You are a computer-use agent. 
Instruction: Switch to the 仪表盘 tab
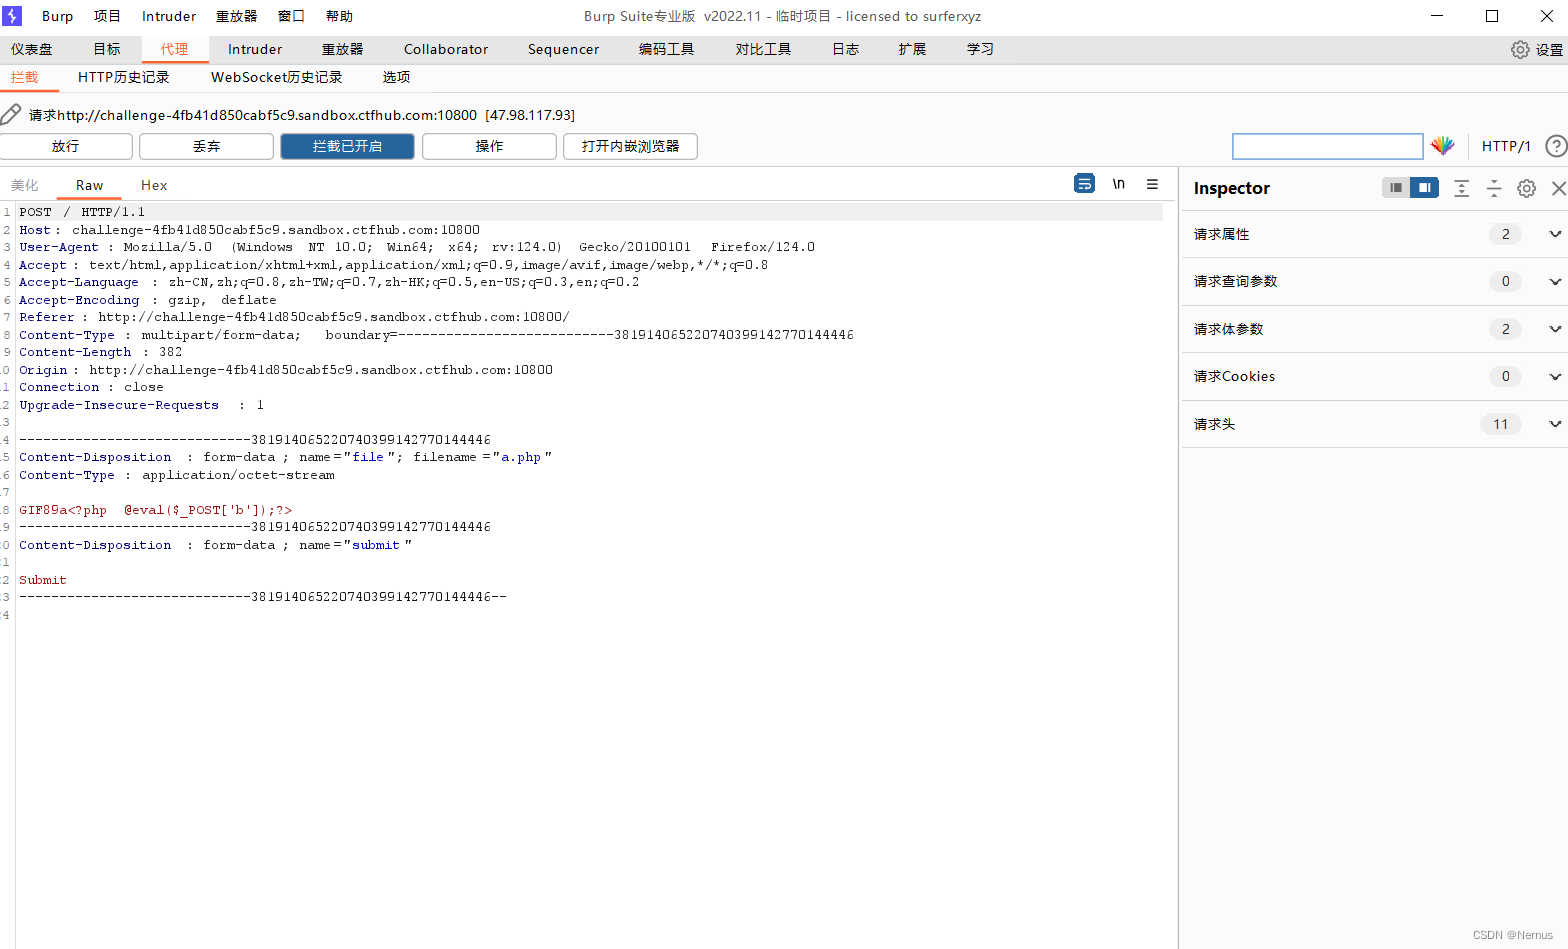tap(32, 49)
